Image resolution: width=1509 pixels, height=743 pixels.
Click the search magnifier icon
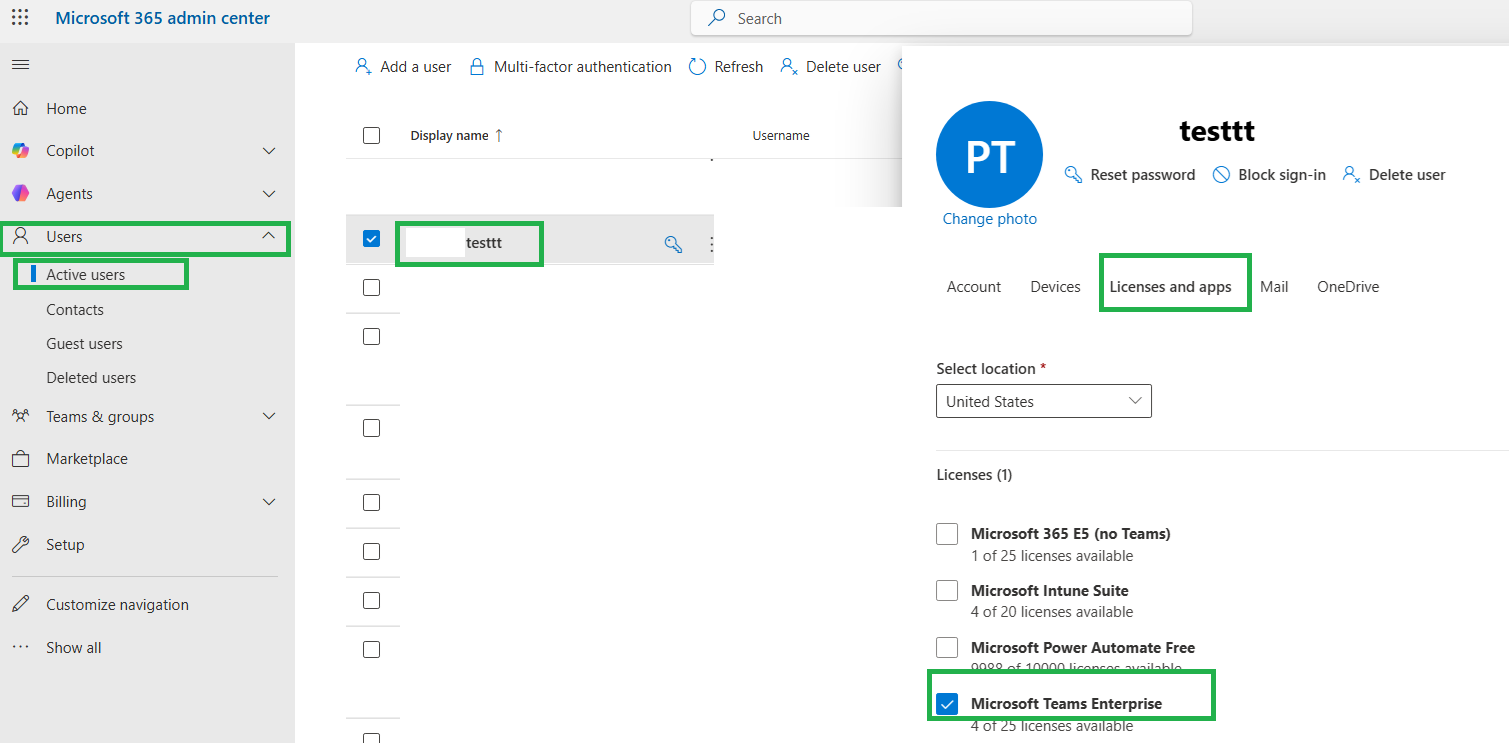pos(717,18)
